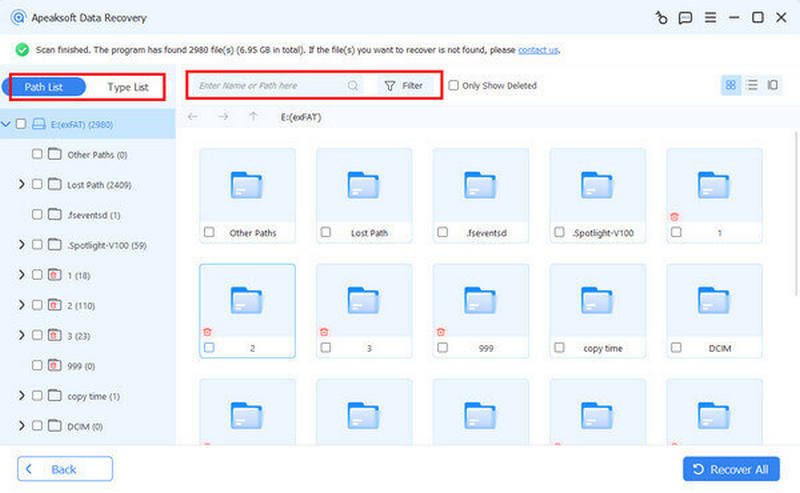Expand the Lost Path tree node
This screenshot has width=800, height=493.
[x=21, y=185]
